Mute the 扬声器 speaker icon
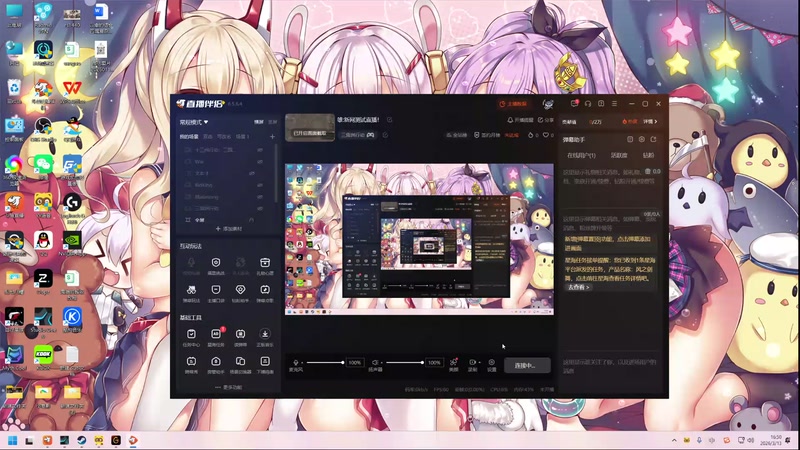 [x=374, y=363]
